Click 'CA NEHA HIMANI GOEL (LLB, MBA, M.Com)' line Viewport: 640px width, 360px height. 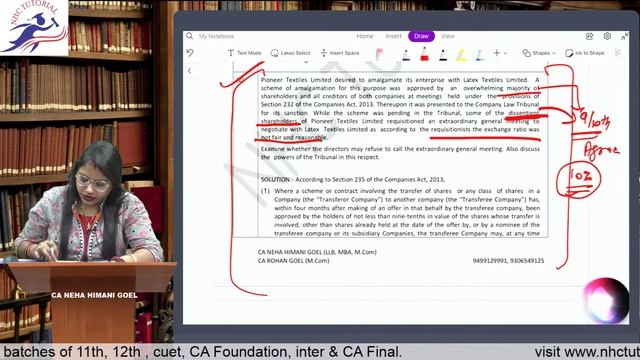pos(317,252)
